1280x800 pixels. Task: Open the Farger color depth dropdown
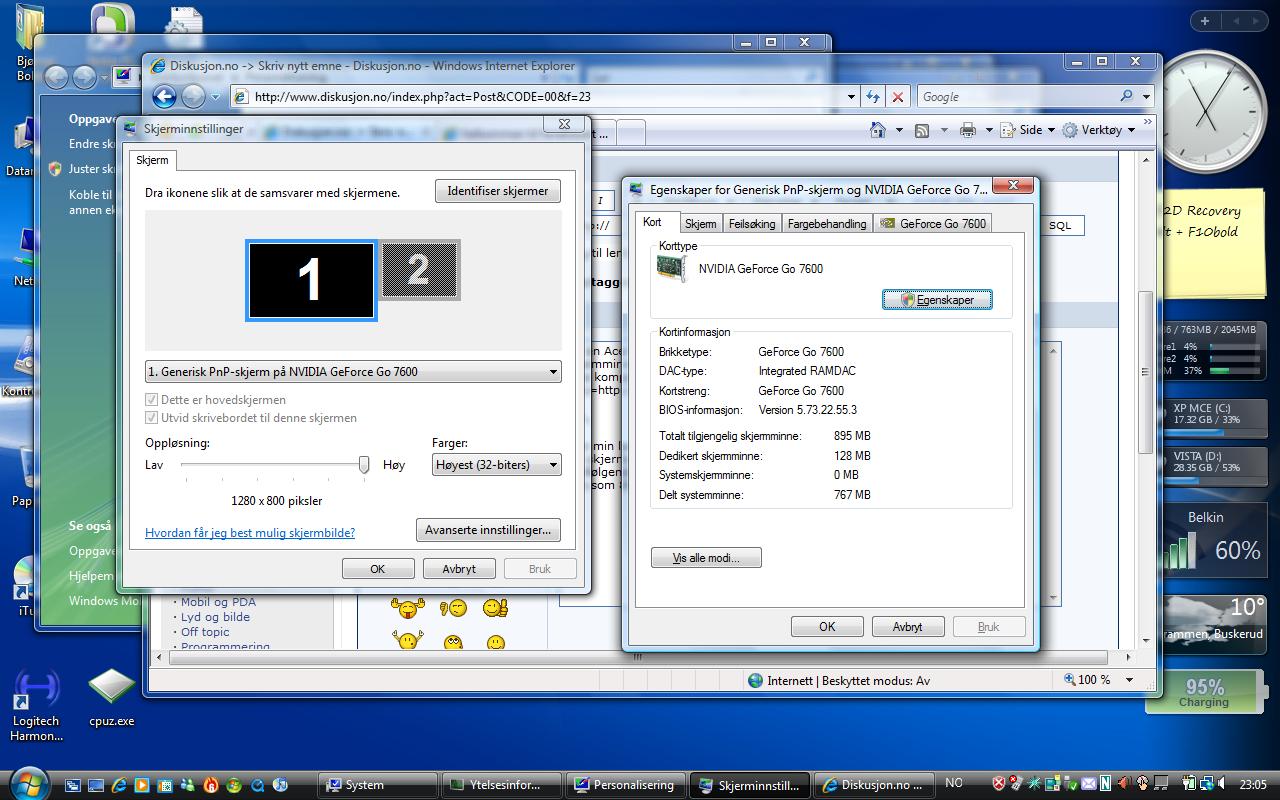click(x=496, y=464)
